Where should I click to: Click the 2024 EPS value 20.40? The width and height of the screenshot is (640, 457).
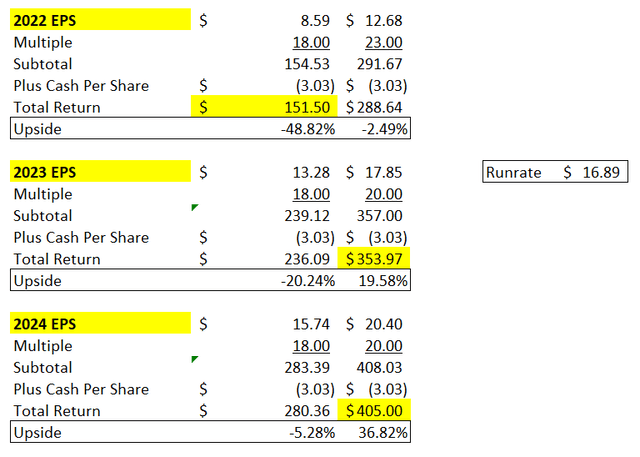coord(386,324)
